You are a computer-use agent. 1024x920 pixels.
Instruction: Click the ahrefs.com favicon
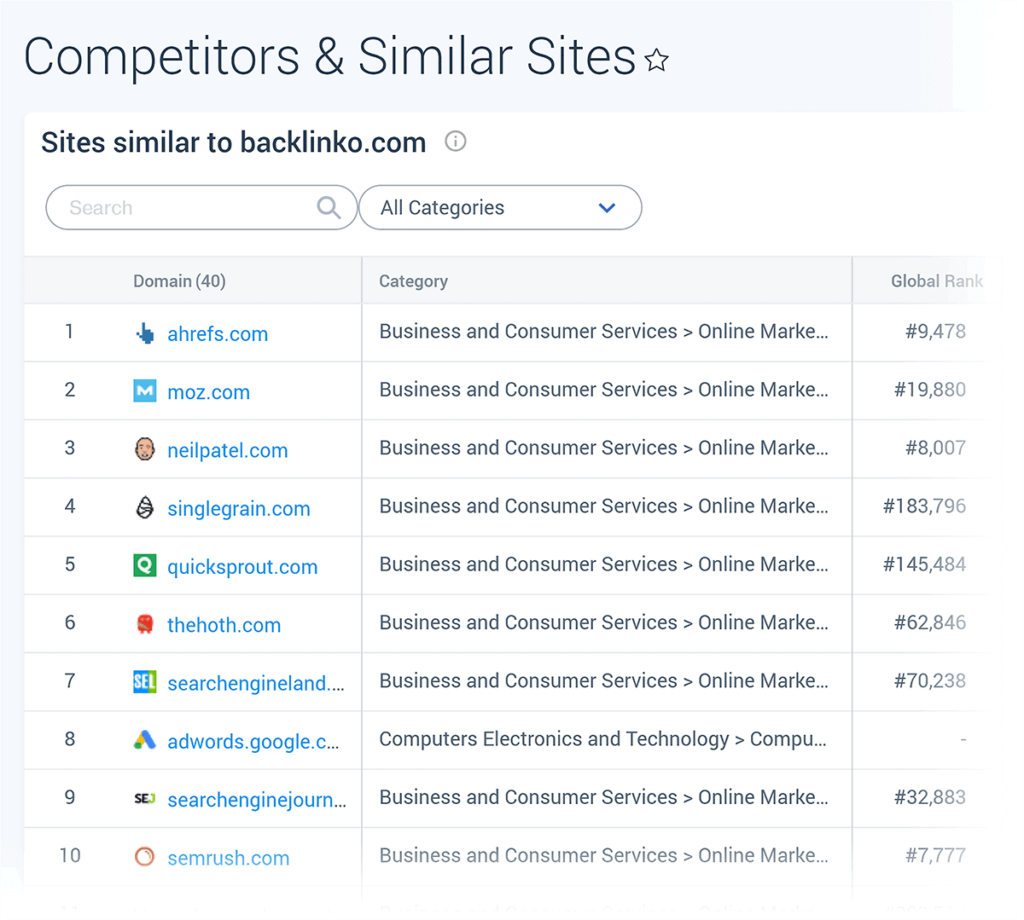point(145,334)
